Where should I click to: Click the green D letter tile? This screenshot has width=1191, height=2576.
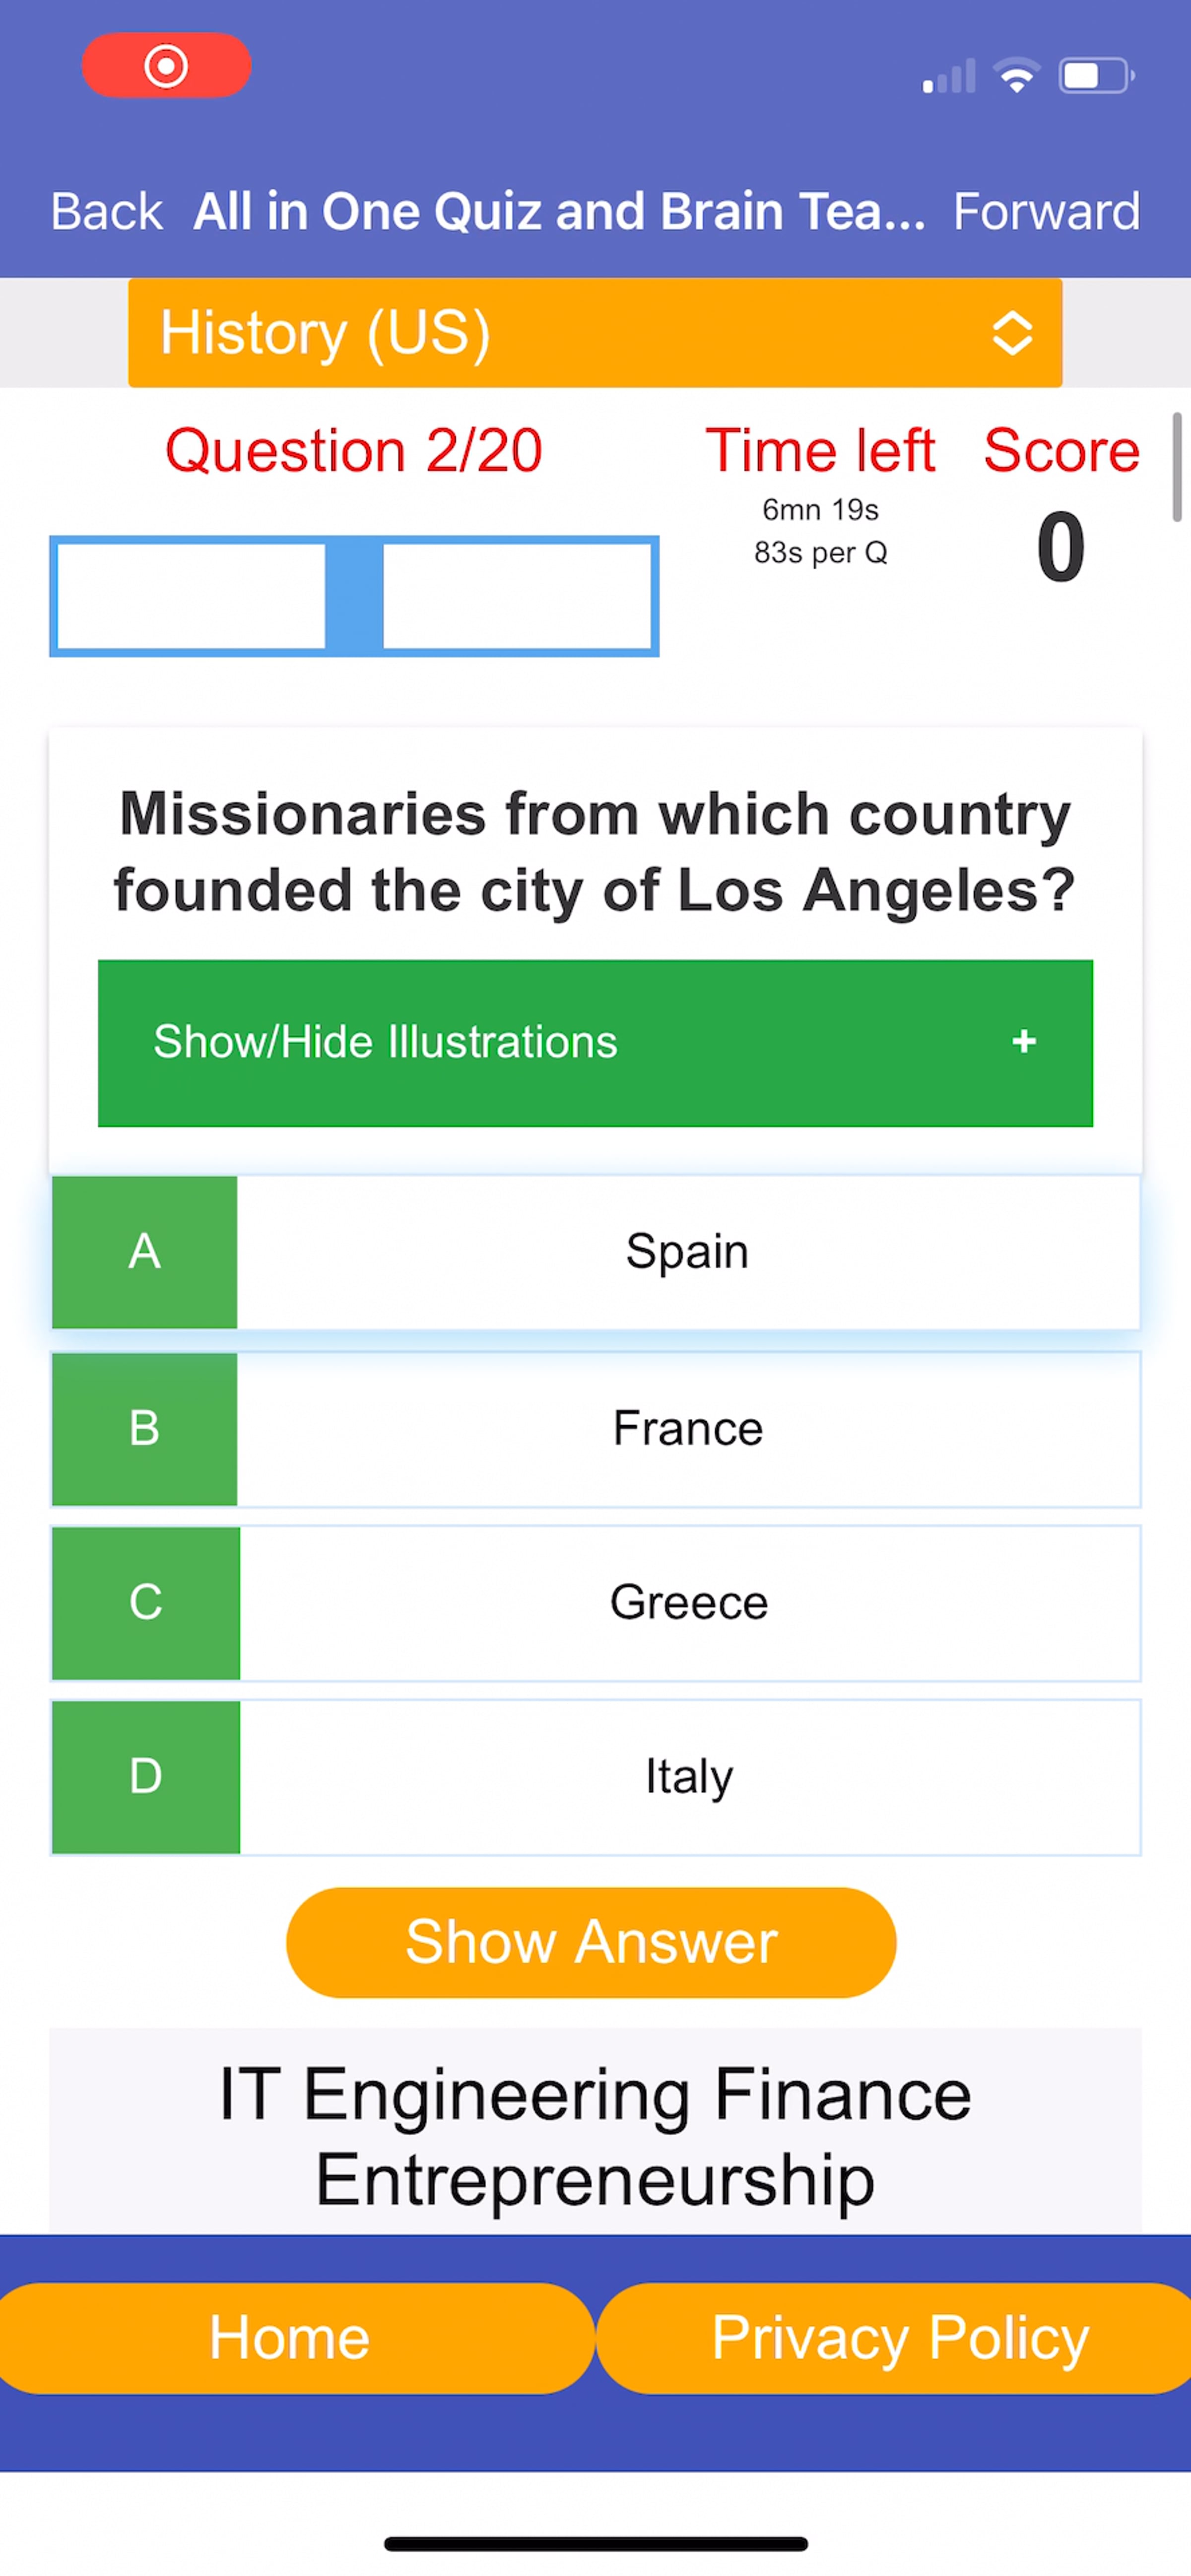pyautogui.click(x=146, y=1777)
